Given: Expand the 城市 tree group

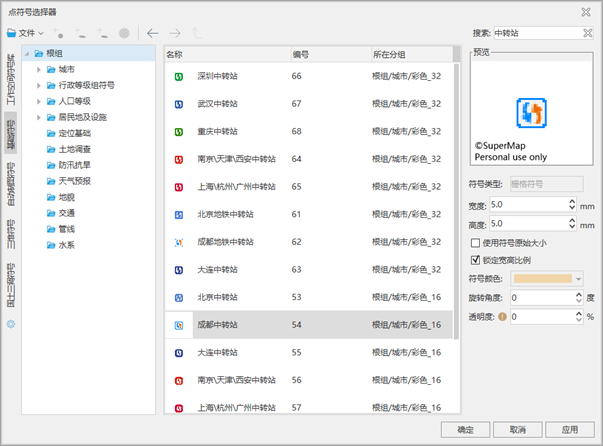Looking at the screenshot, I should 39,70.
